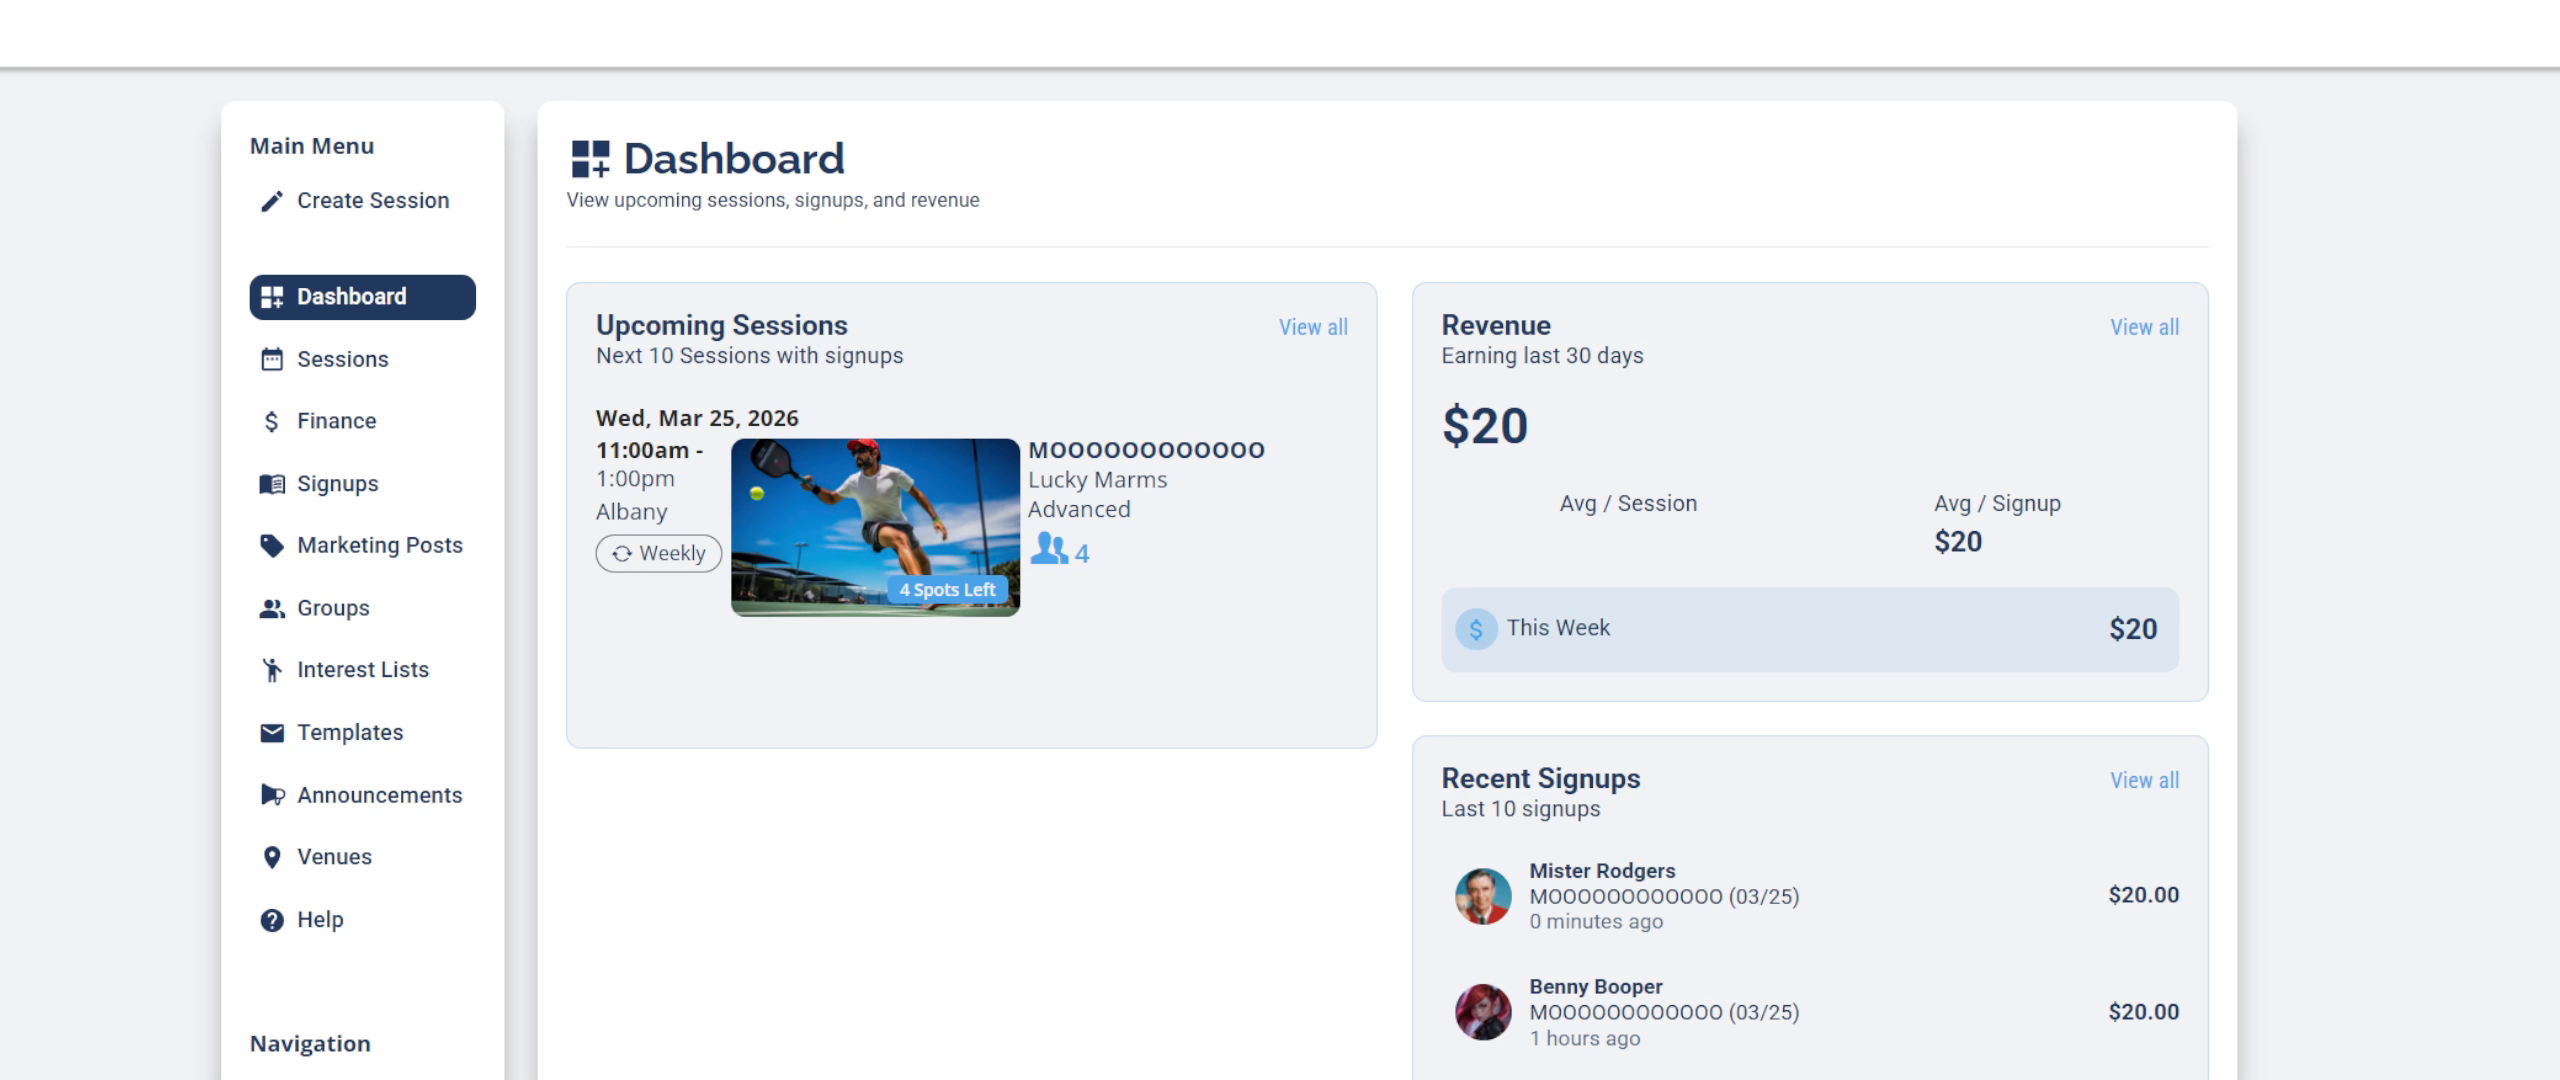Screen dimensions: 2560x1080
Task: Select Templates in the sidebar
Action: (362, 733)
